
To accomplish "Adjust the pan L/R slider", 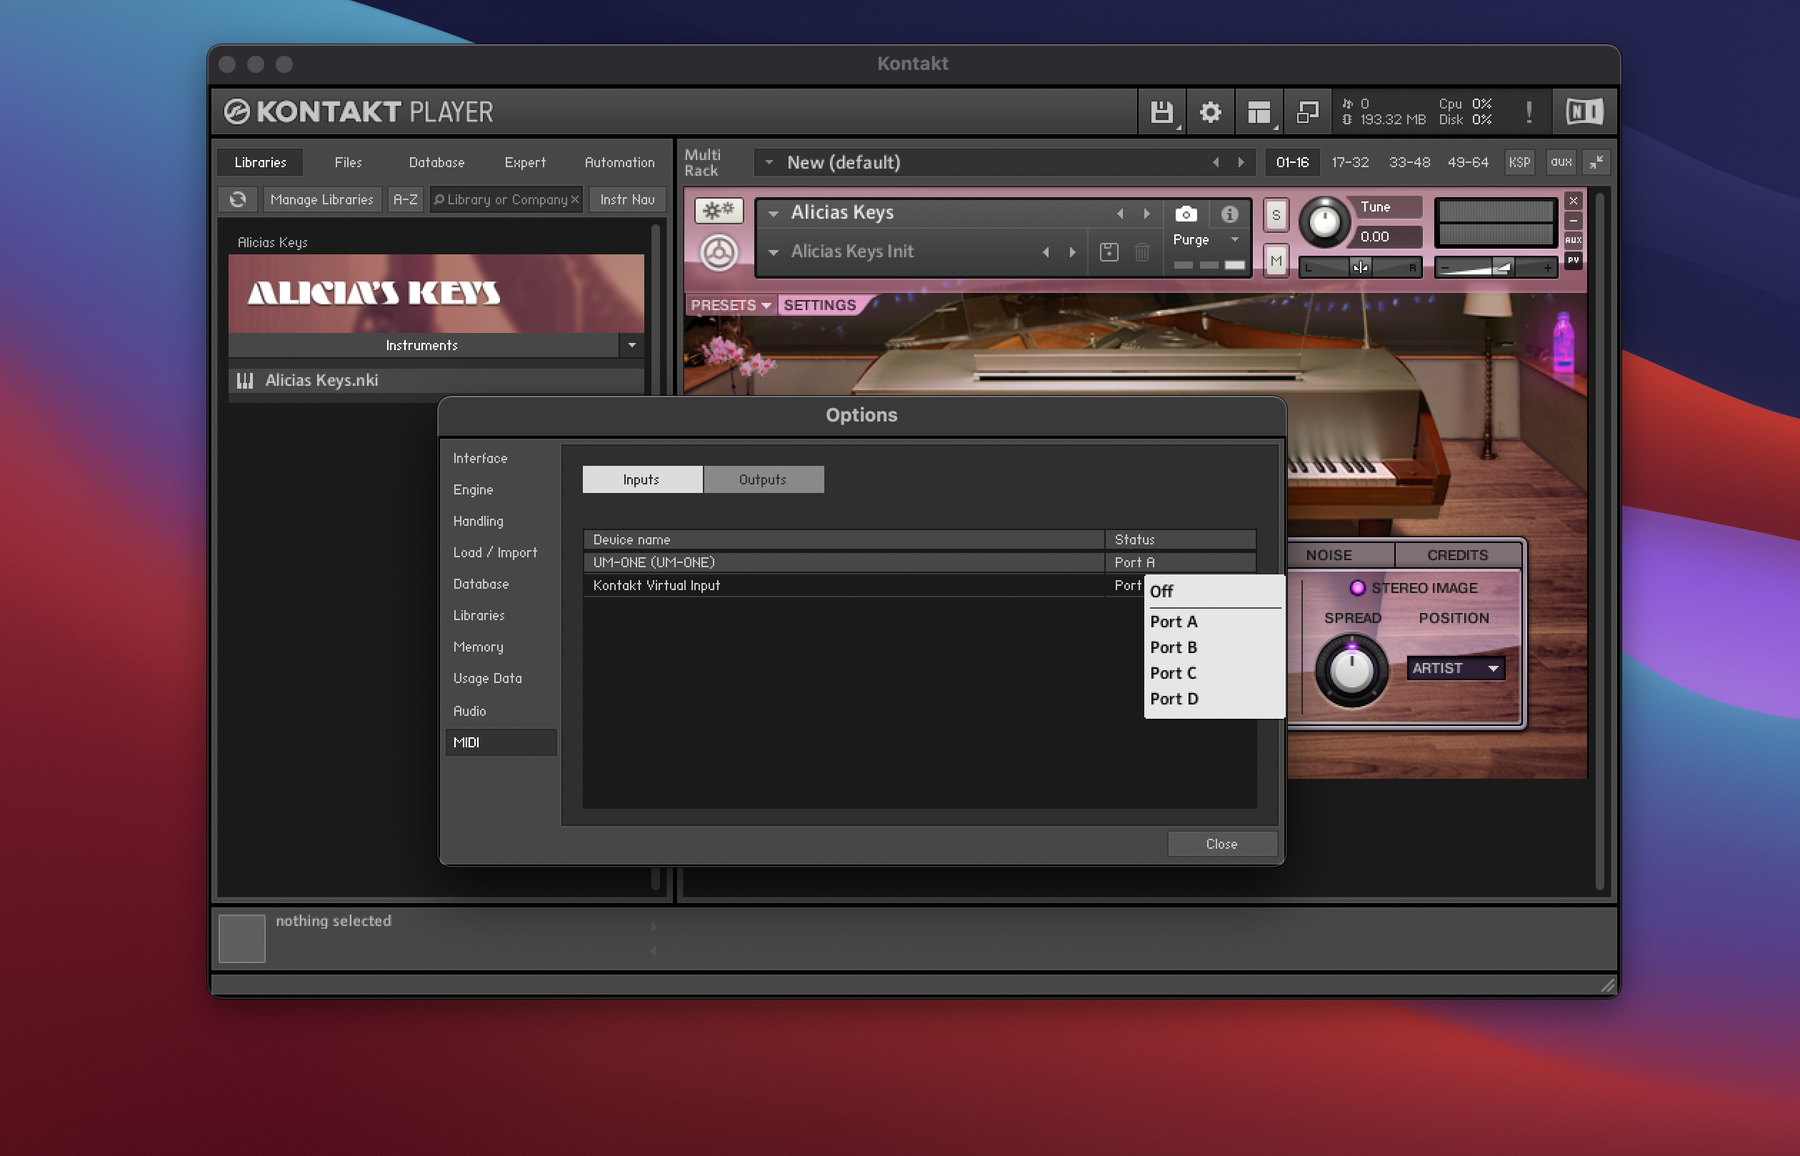I will [1360, 267].
